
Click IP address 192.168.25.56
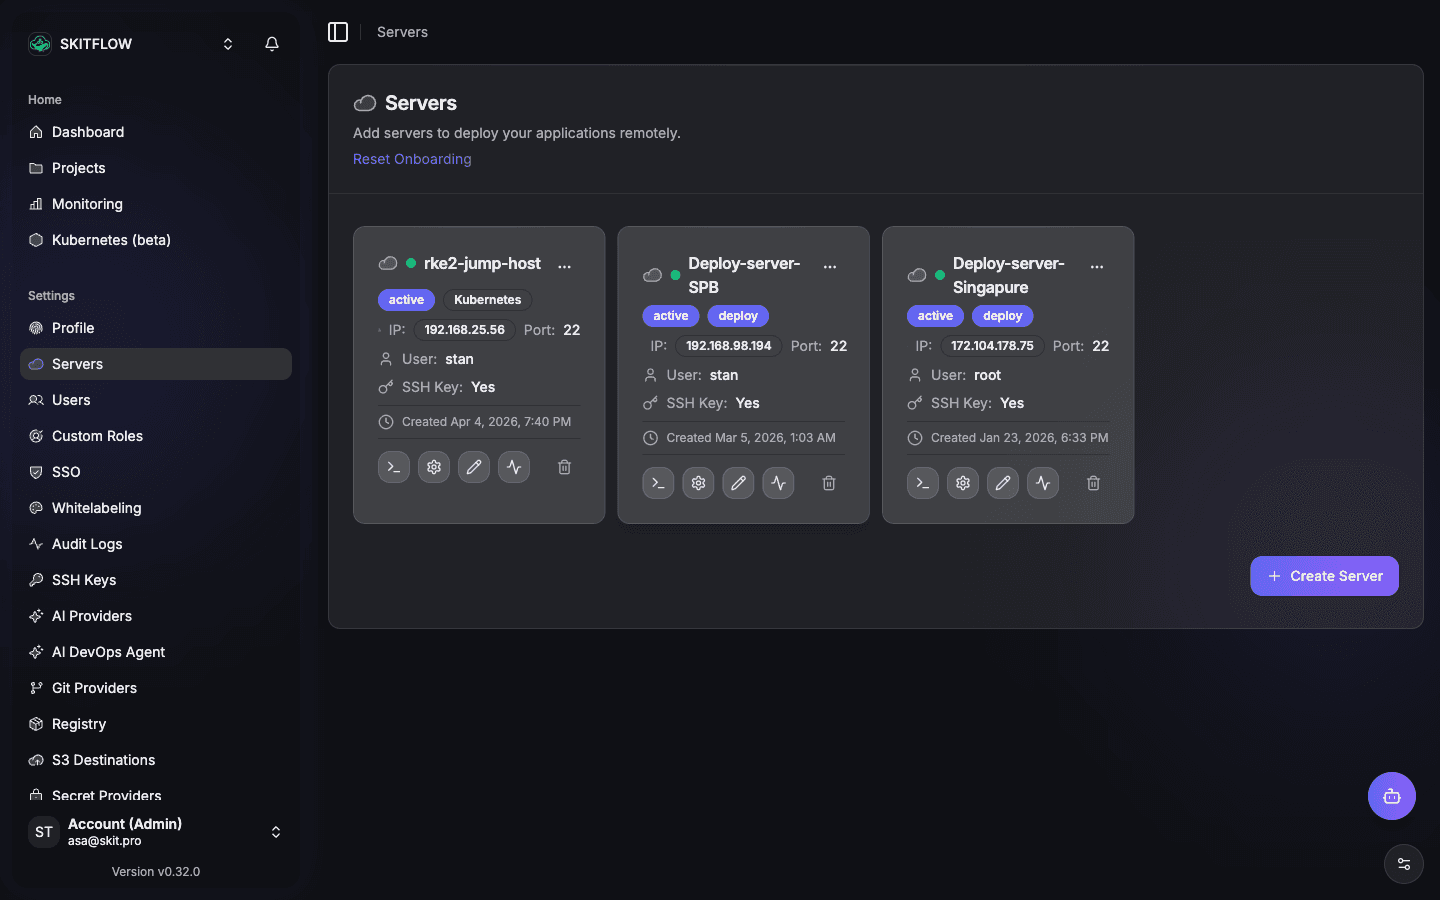pos(465,330)
